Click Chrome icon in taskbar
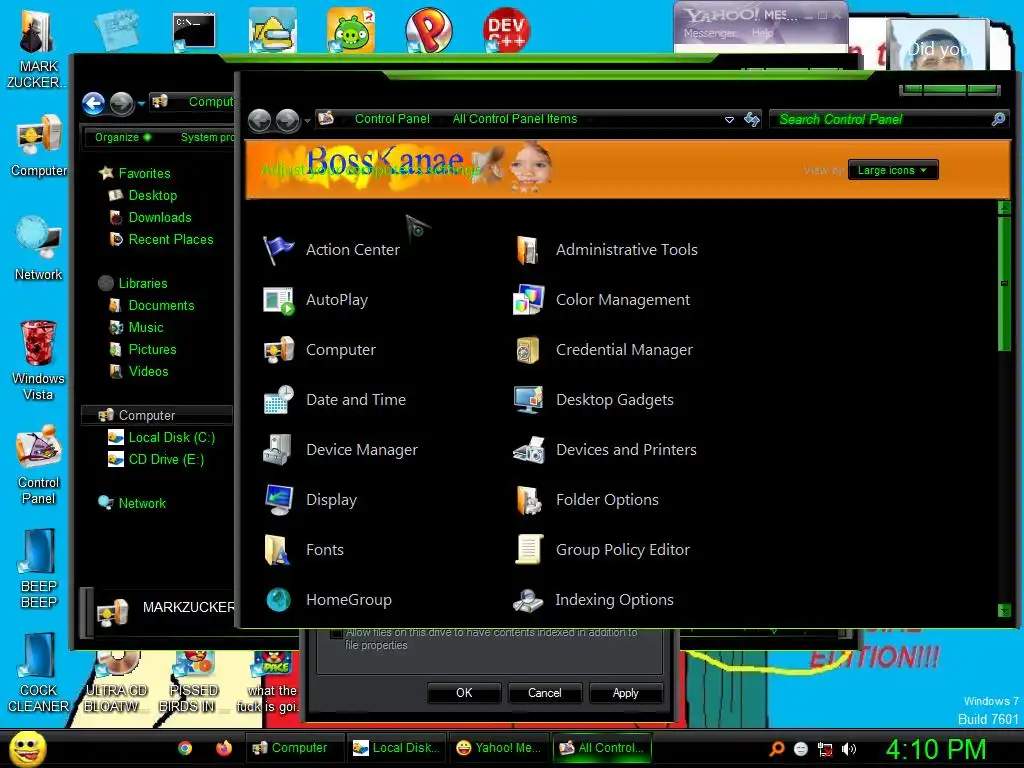 click(x=185, y=748)
